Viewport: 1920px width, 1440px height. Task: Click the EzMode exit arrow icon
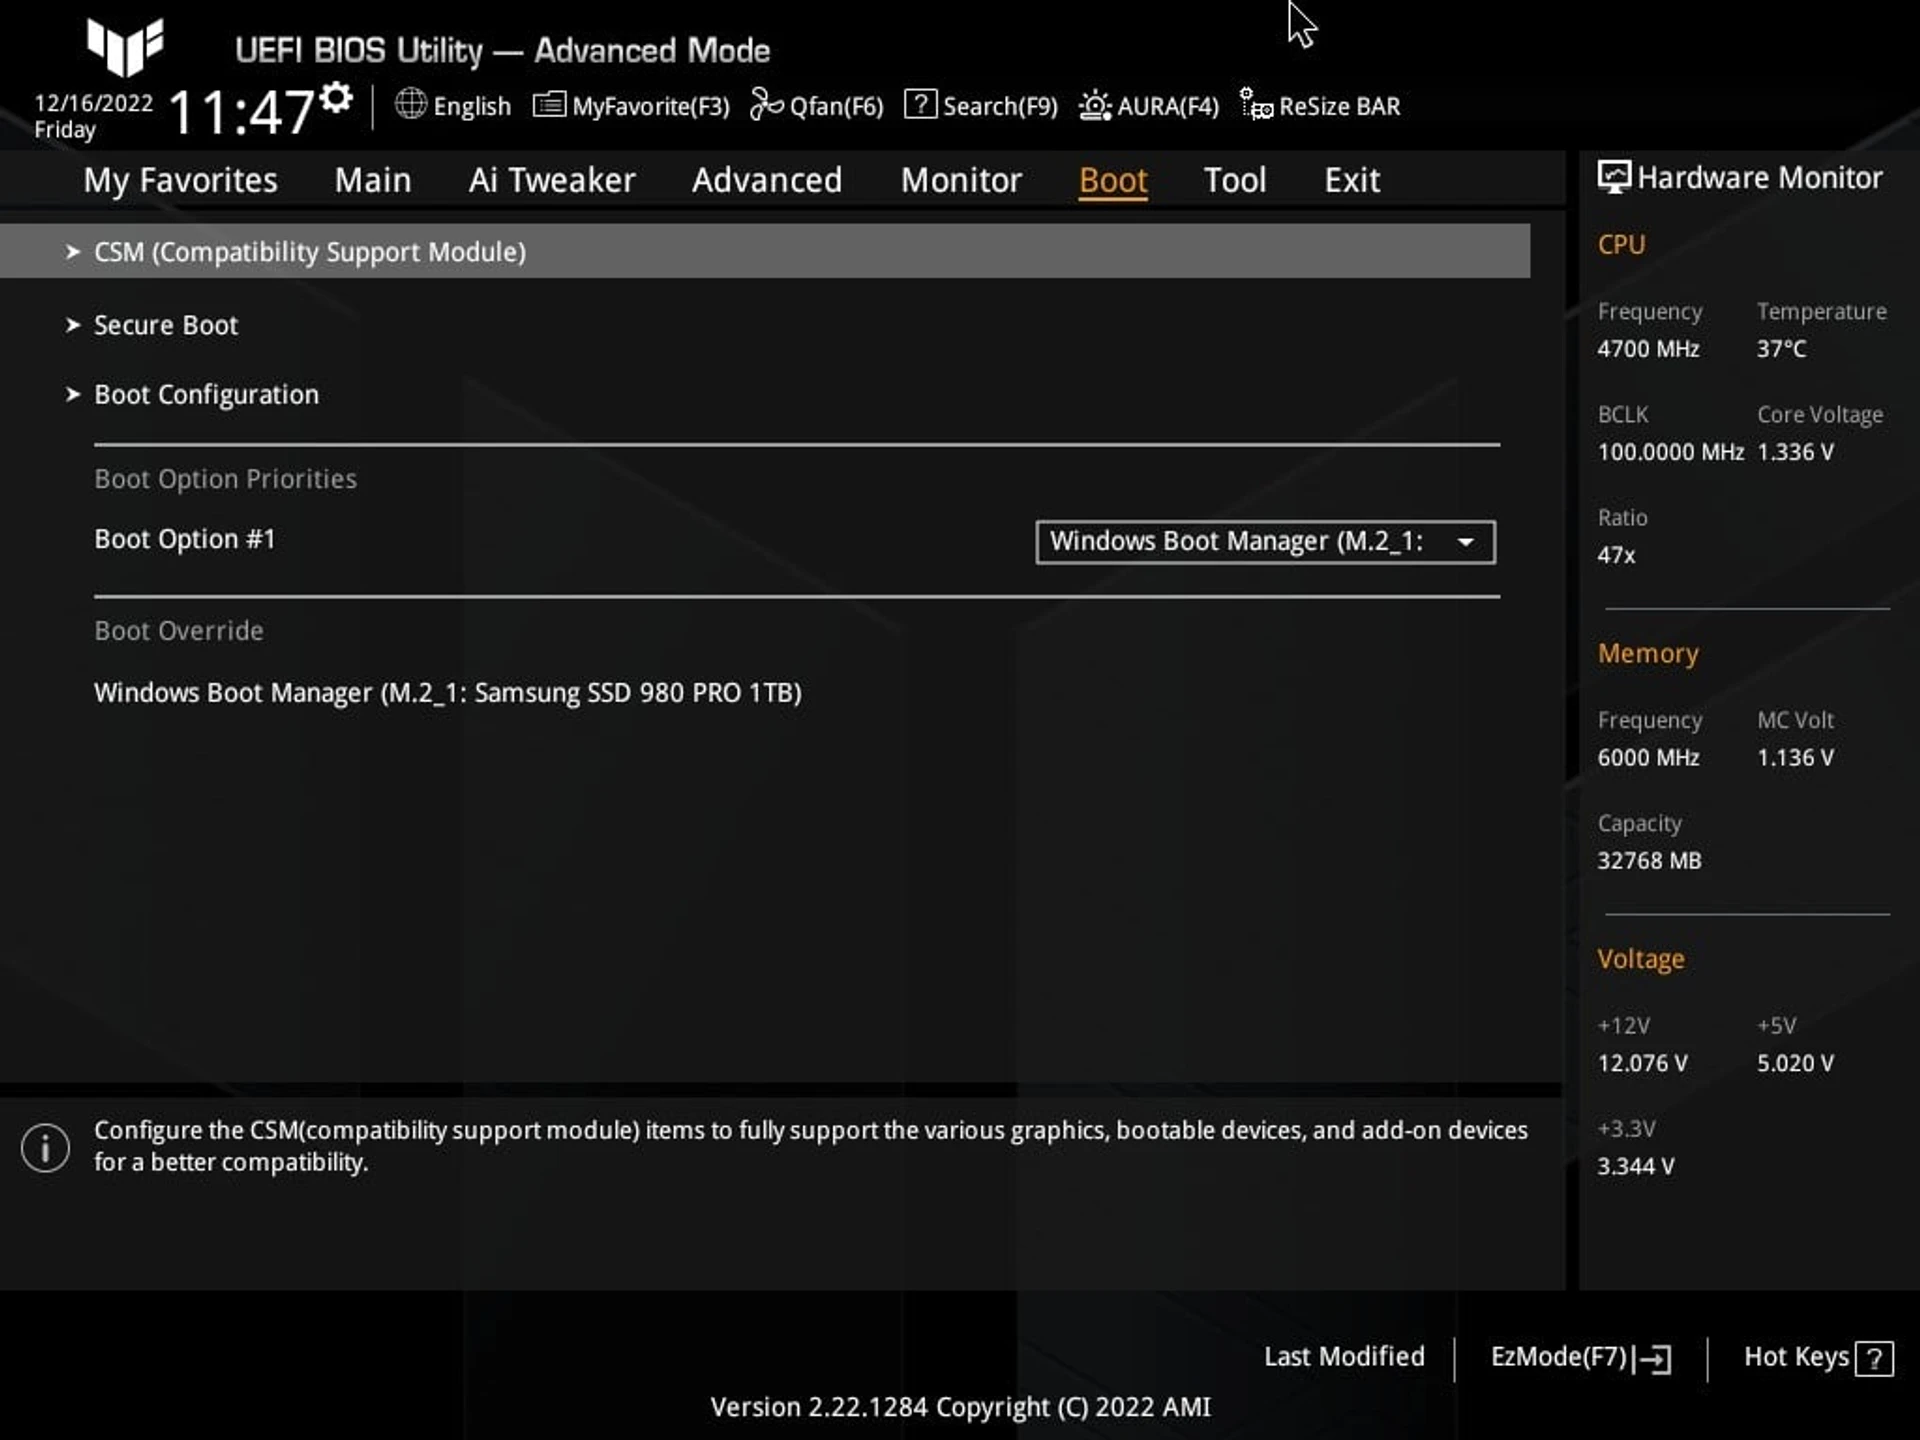(x=1653, y=1359)
